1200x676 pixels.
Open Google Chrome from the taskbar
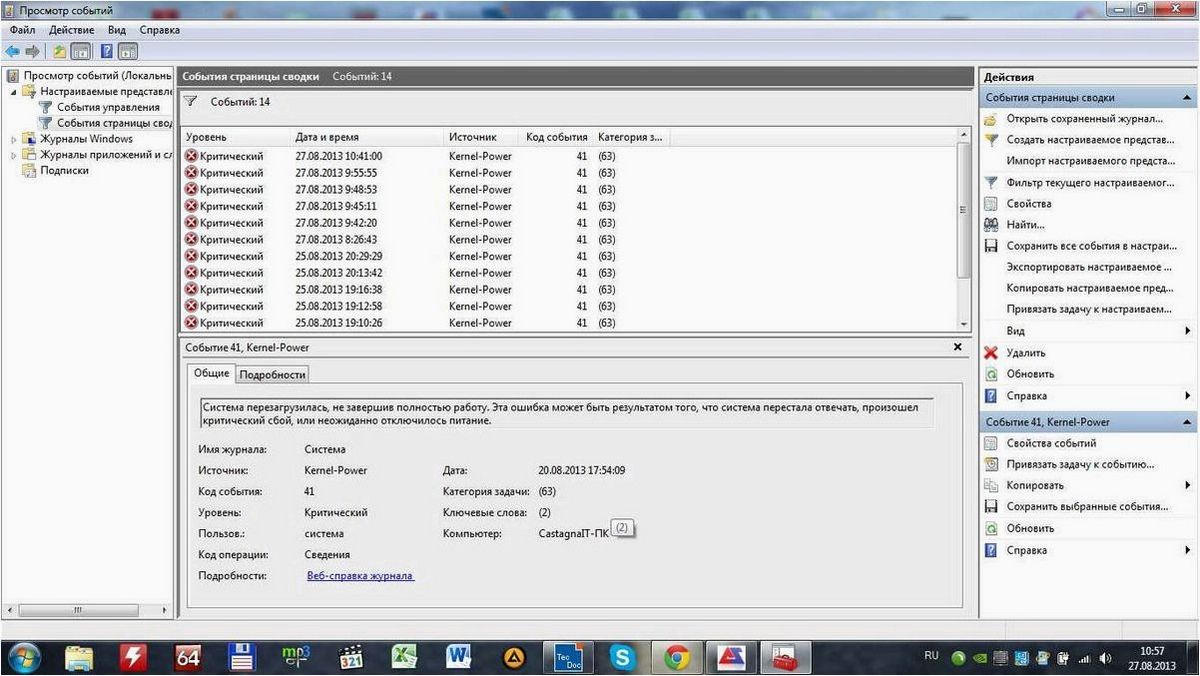pyautogui.click(x=677, y=657)
